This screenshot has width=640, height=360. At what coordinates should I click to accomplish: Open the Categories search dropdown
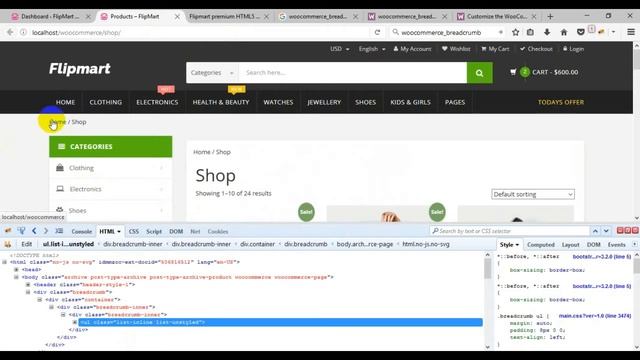[212, 73]
